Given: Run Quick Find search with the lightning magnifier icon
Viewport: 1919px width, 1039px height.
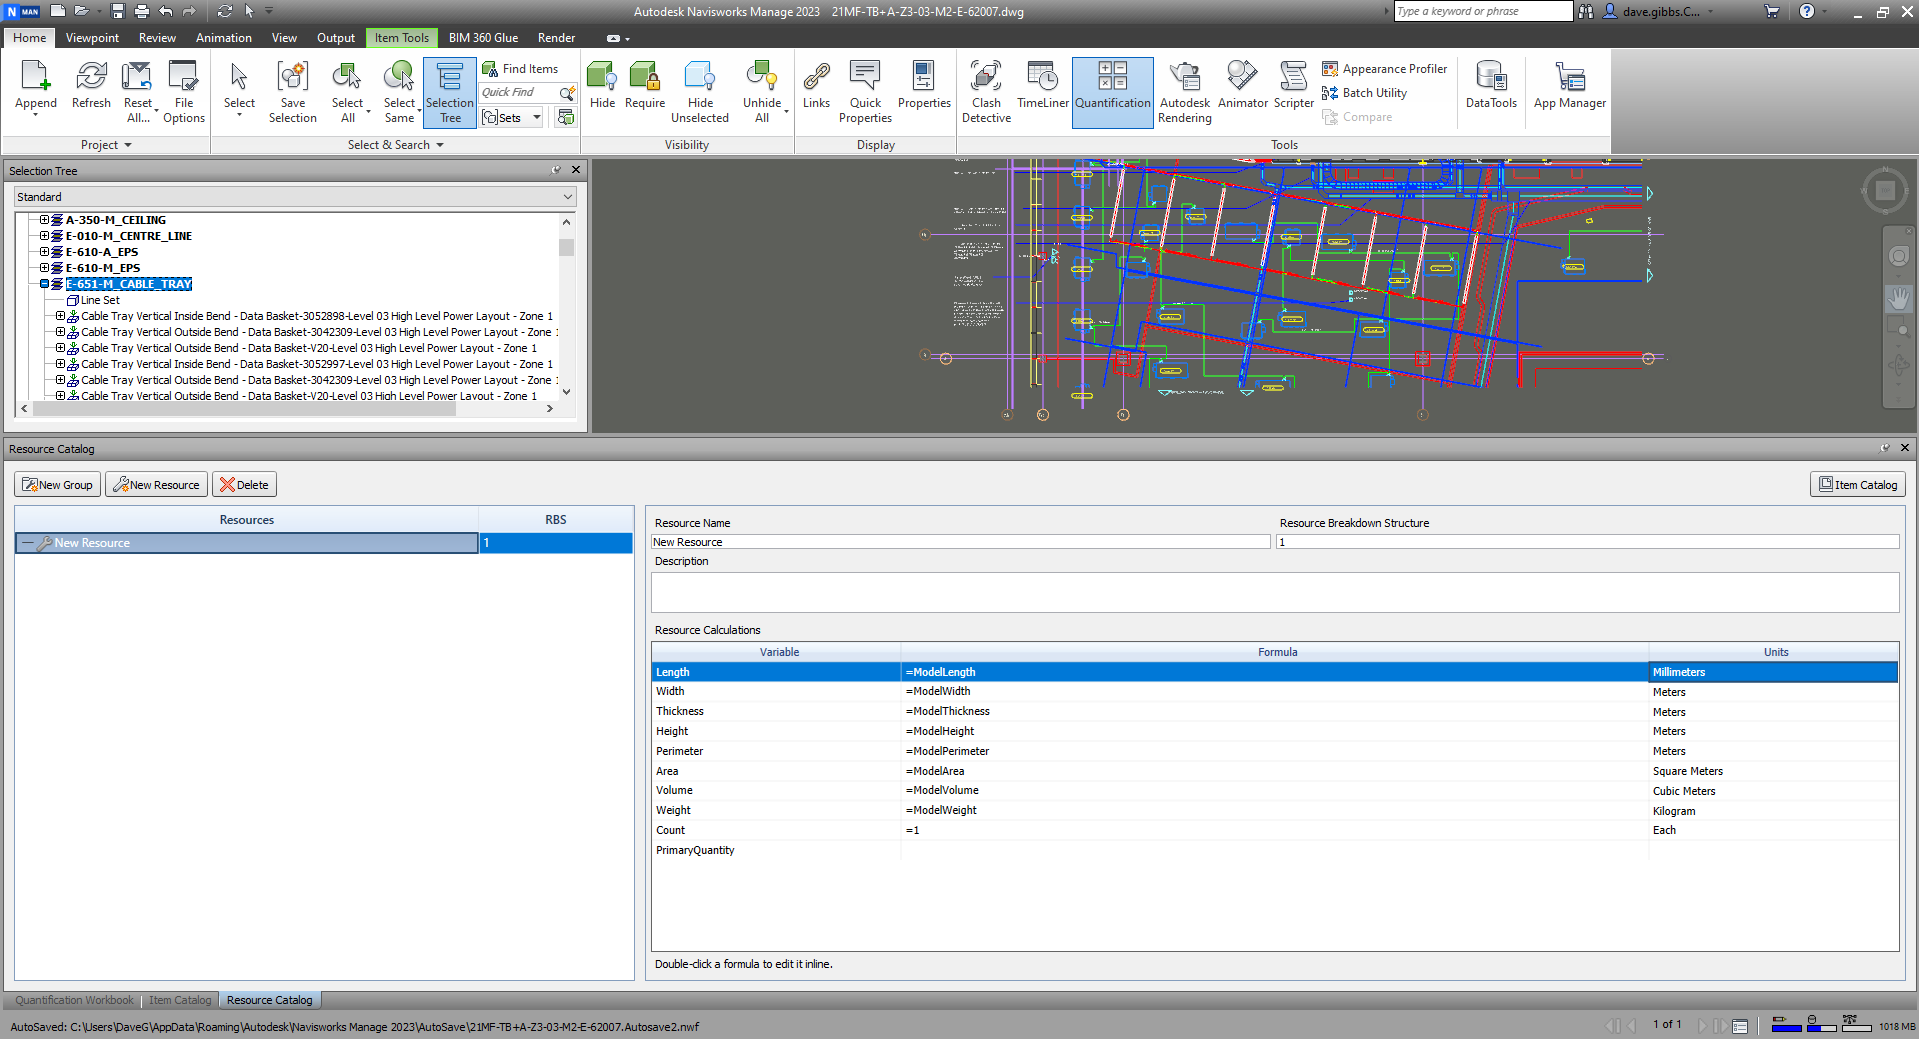Looking at the screenshot, I should (x=566, y=91).
